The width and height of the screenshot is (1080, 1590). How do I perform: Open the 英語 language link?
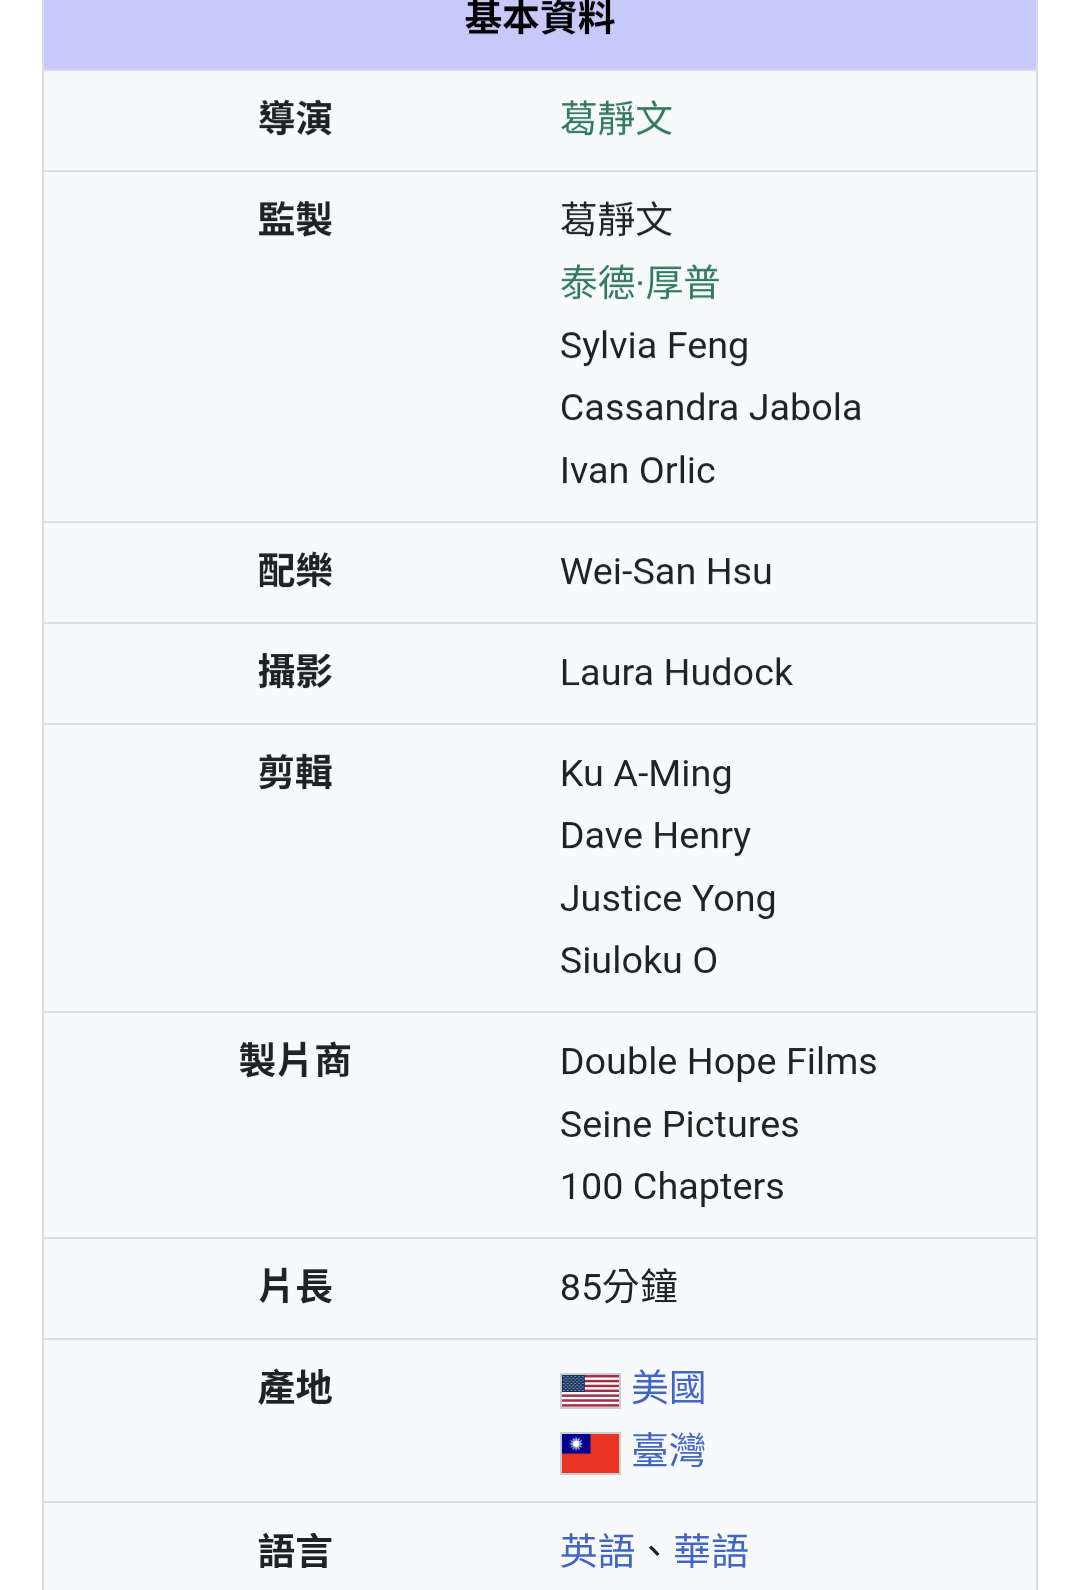click(x=598, y=1551)
